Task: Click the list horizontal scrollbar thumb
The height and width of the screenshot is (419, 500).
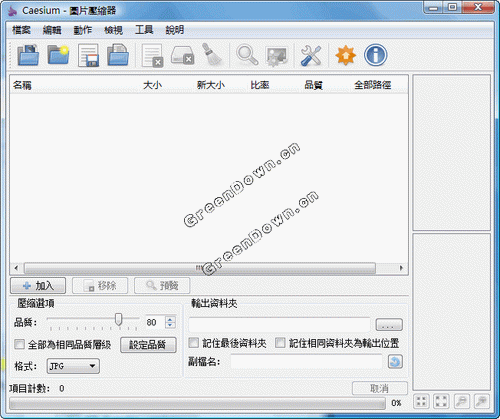Action: (x=200, y=268)
